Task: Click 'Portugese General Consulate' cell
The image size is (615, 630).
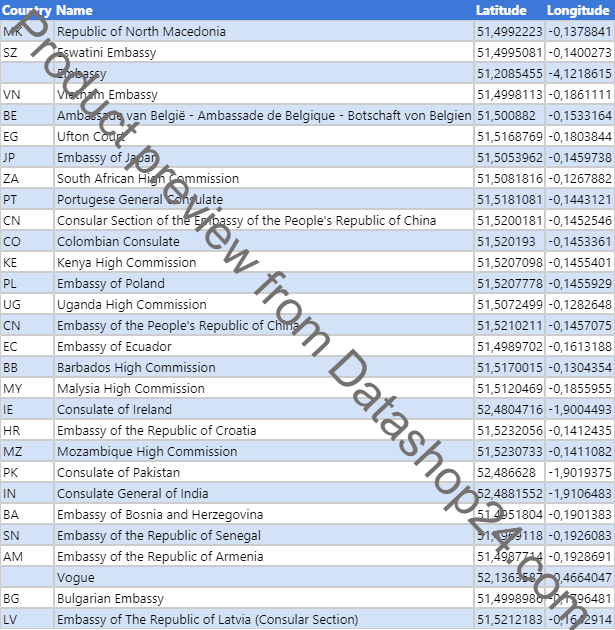Action: [x=264, y=199]
